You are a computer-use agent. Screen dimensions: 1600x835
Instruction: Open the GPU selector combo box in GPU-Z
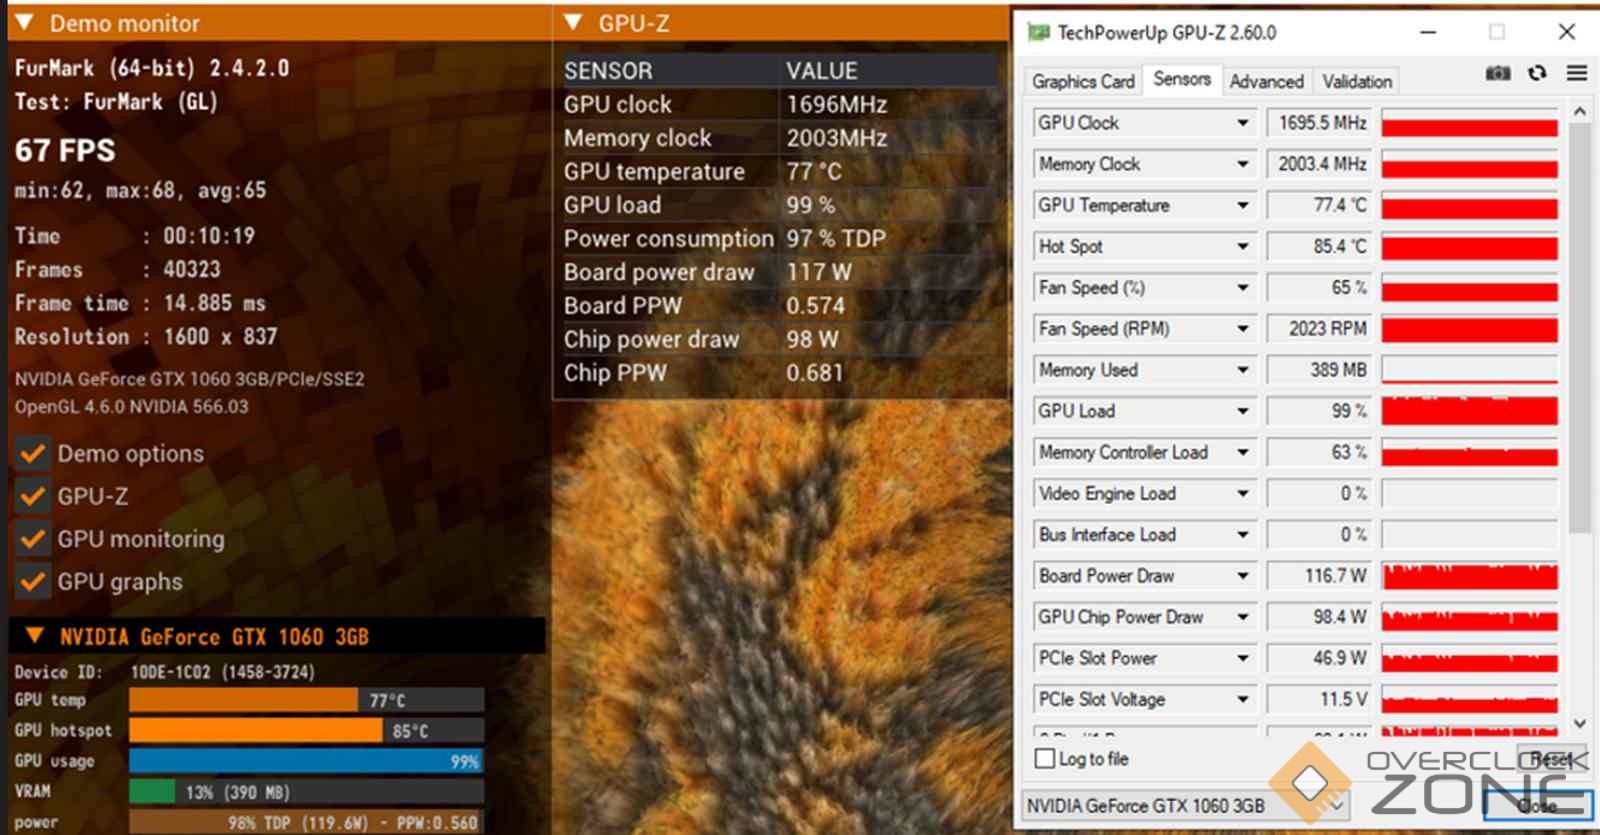click(1186, 805)
